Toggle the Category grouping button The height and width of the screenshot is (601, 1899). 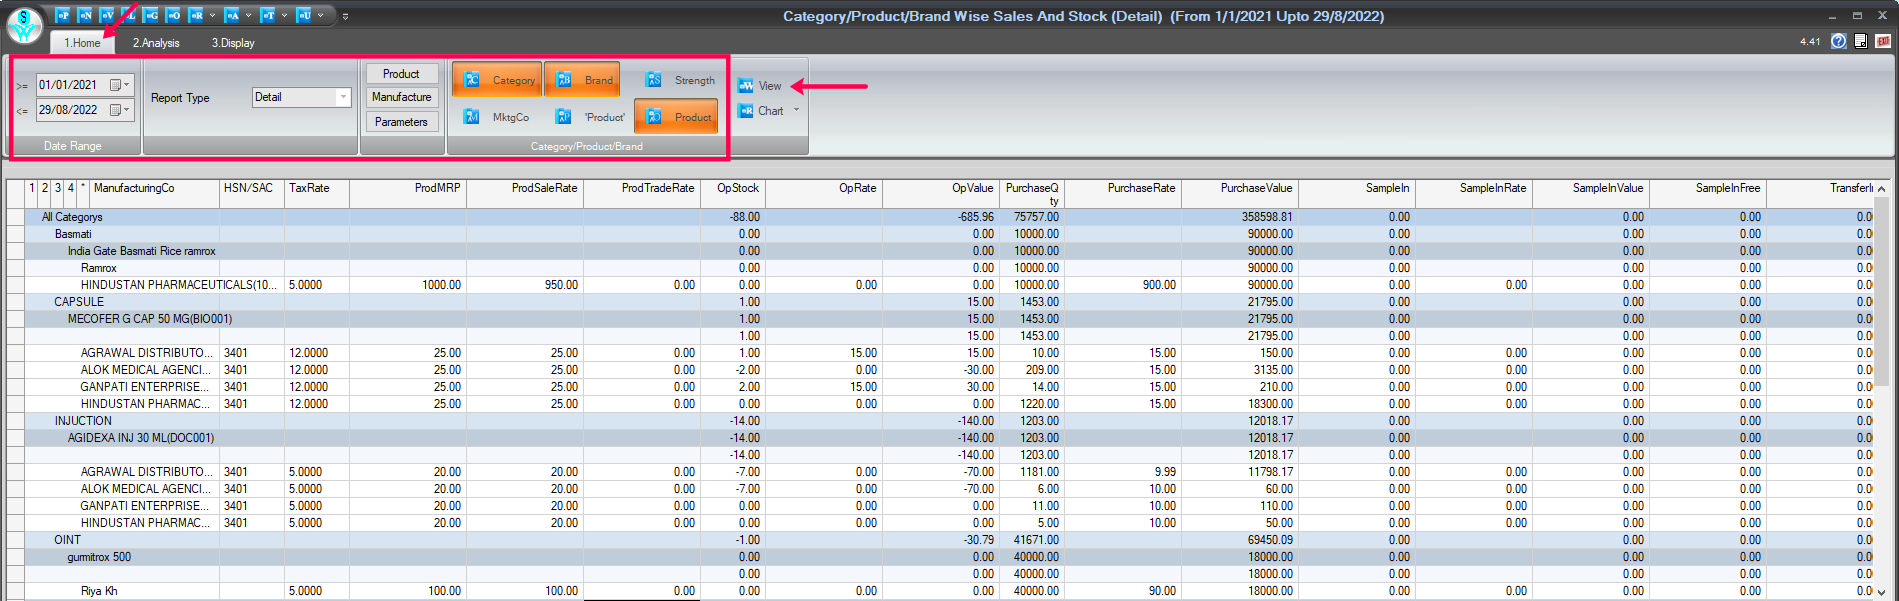point(497,80)
